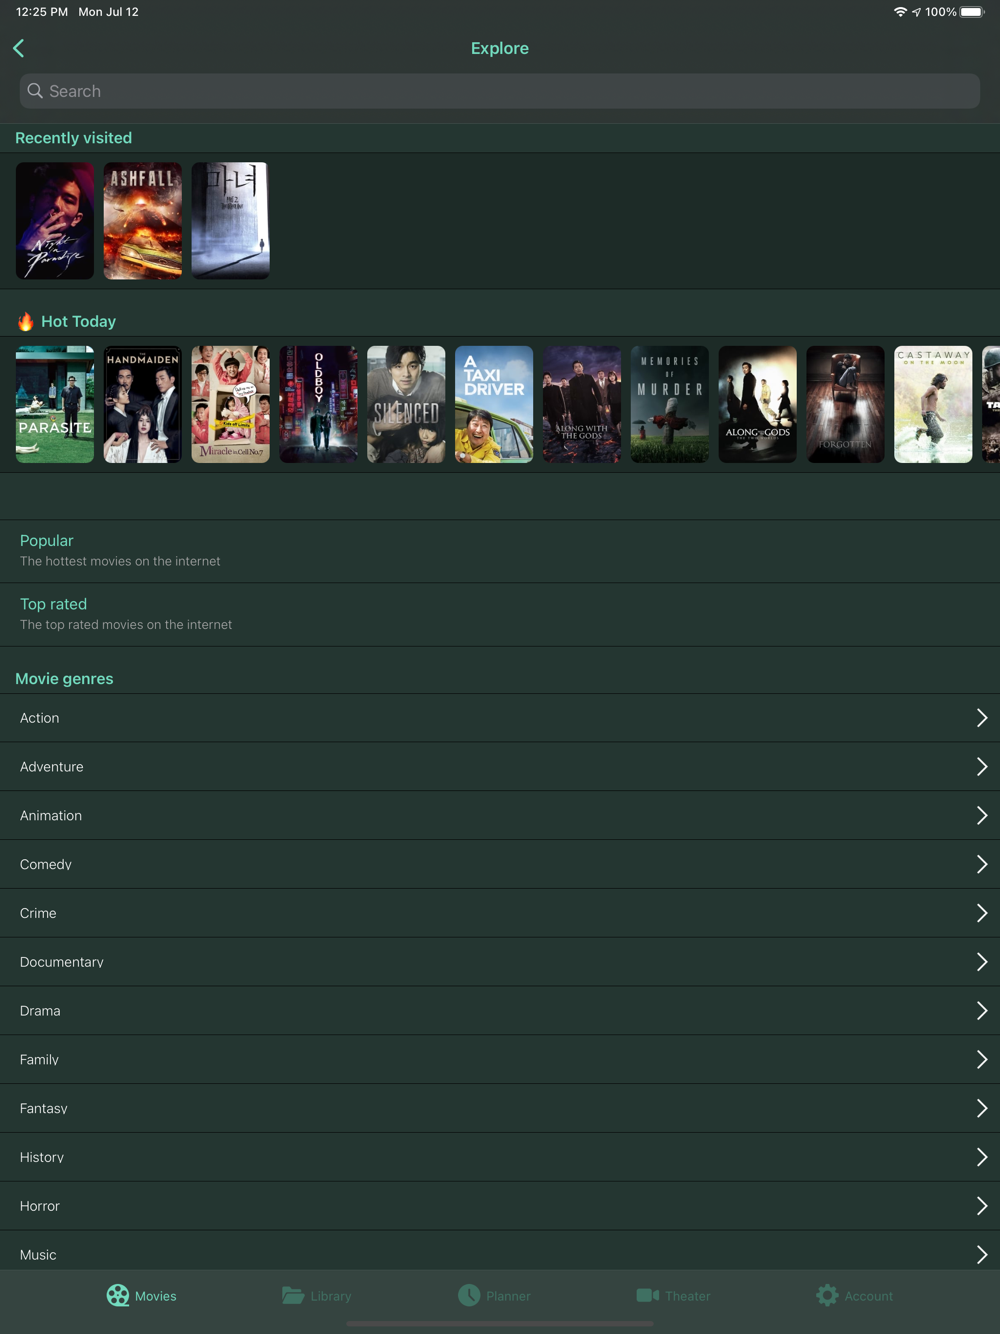Tap the battery status icon

[972, 12]
